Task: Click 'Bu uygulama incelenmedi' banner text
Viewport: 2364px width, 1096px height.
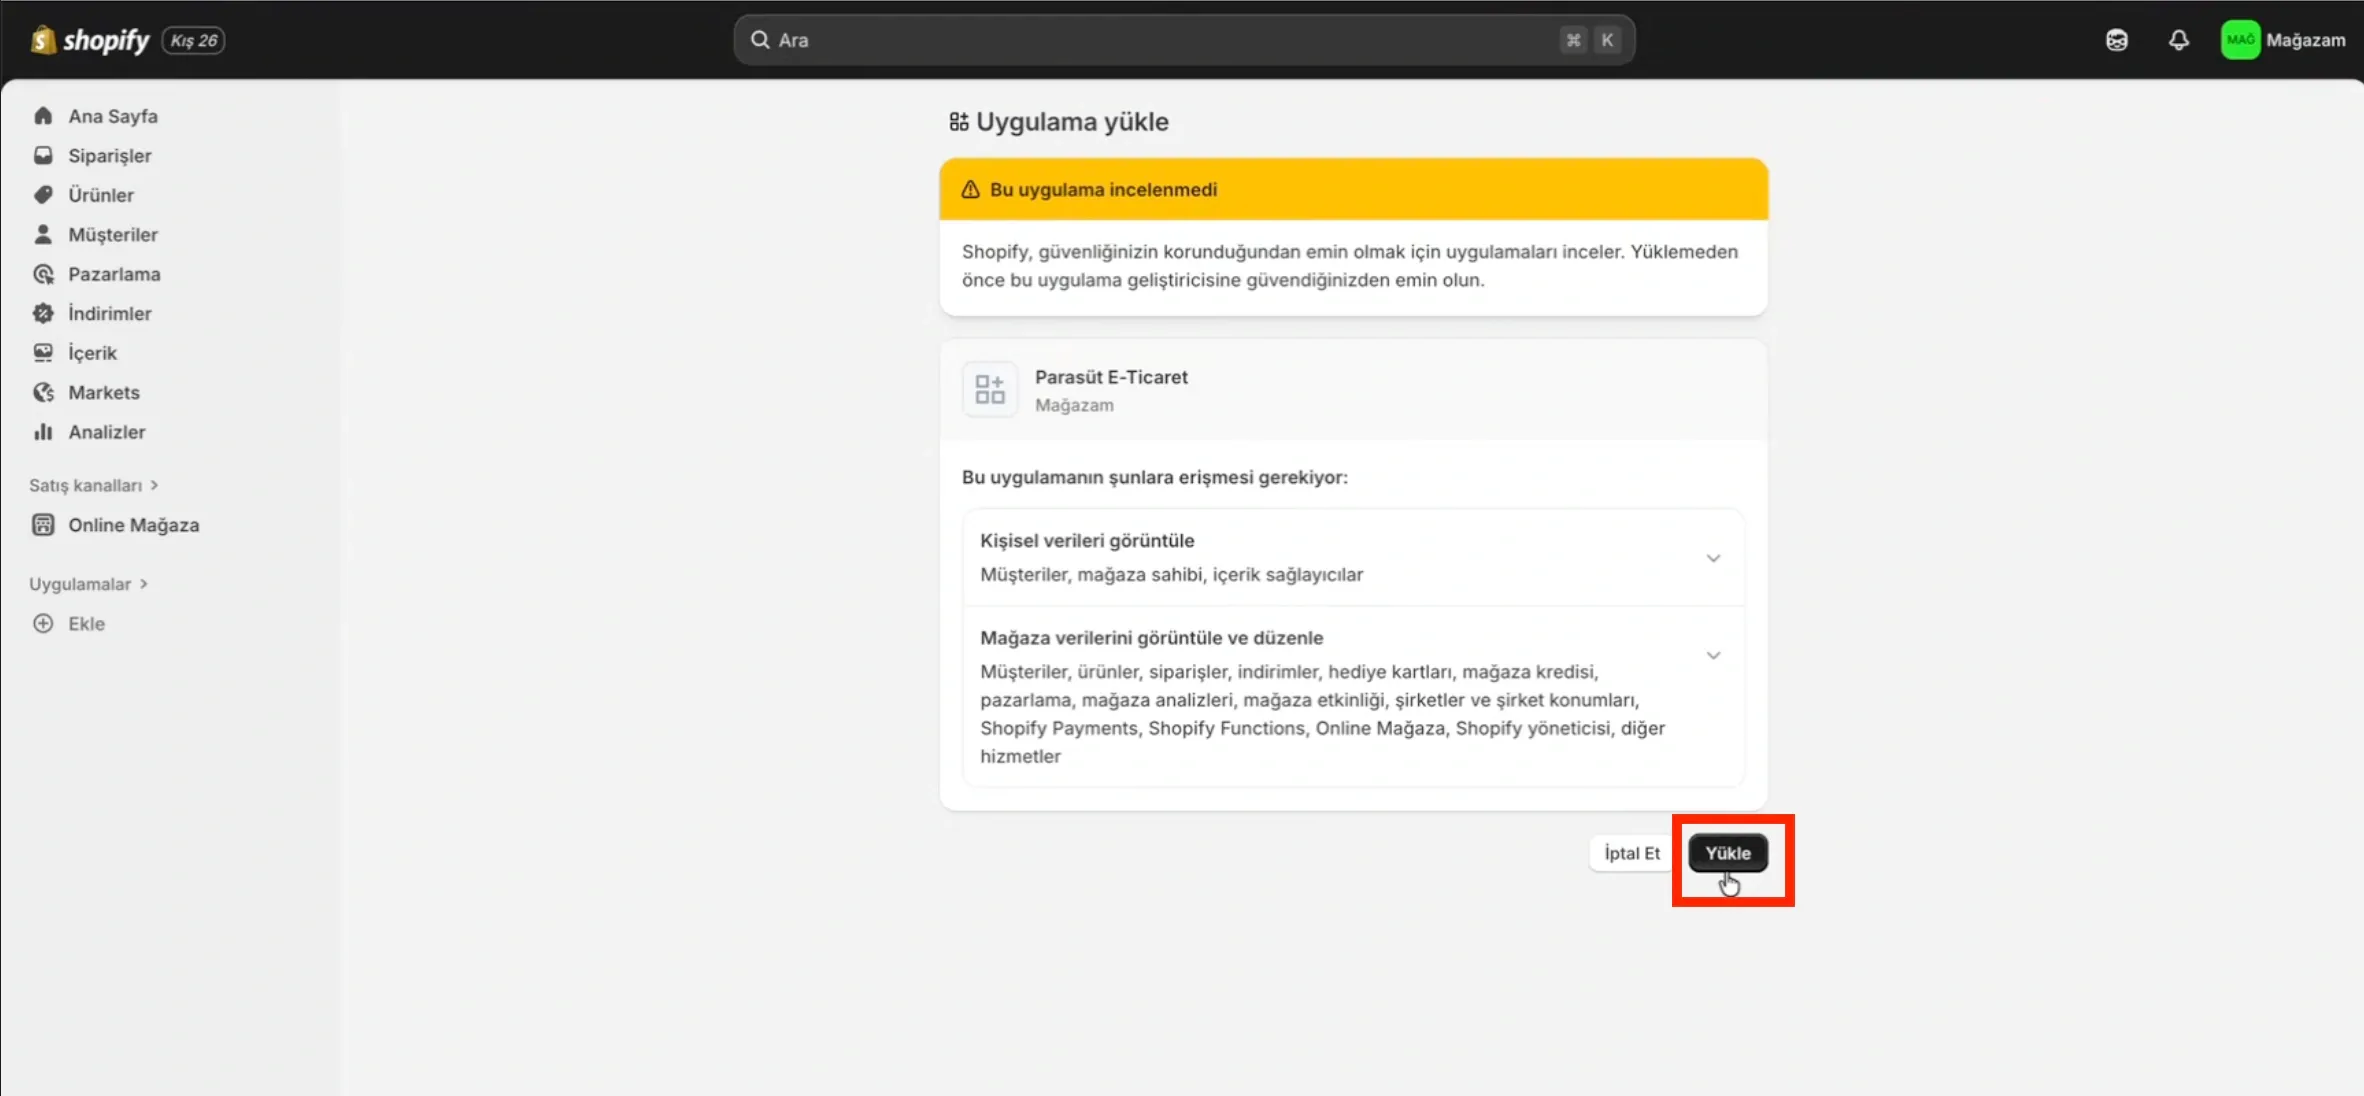Action: 1103,190
